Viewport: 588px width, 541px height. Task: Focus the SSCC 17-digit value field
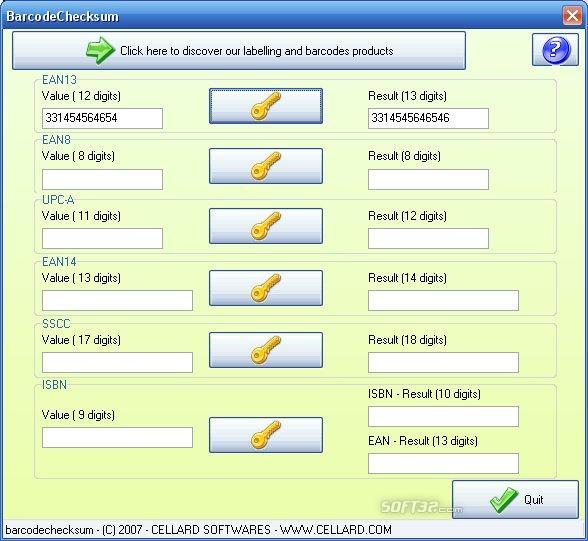pyautogui.click(x=117, y=362)
